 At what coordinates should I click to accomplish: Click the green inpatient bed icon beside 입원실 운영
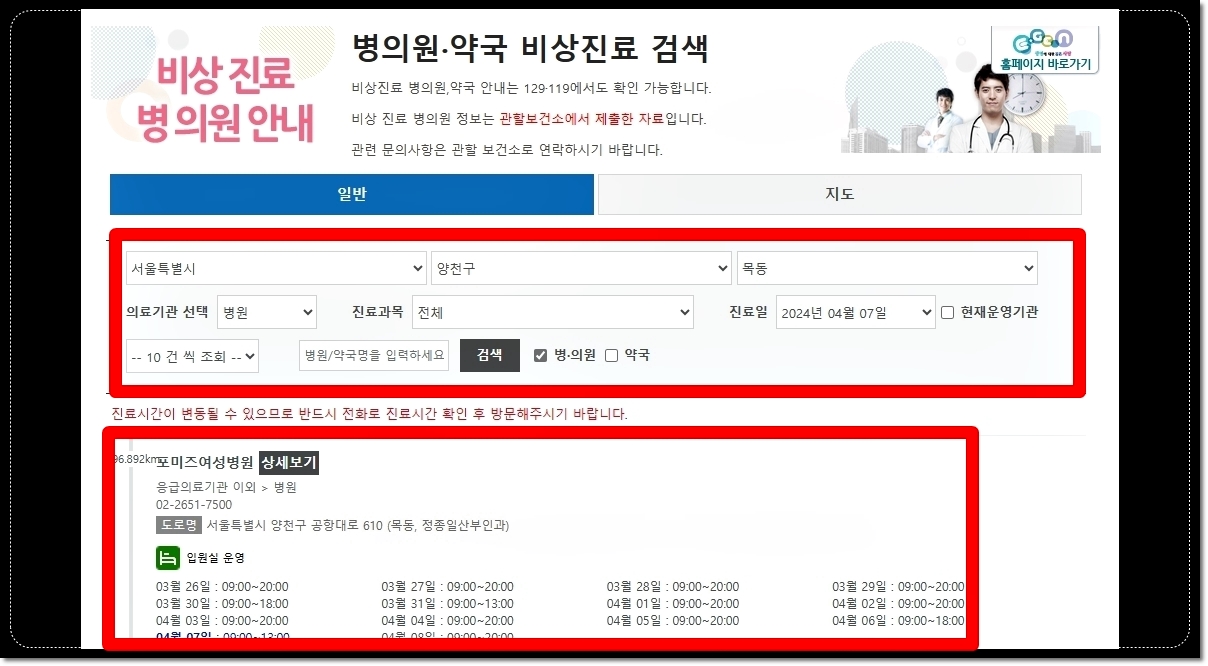[166, 557]
